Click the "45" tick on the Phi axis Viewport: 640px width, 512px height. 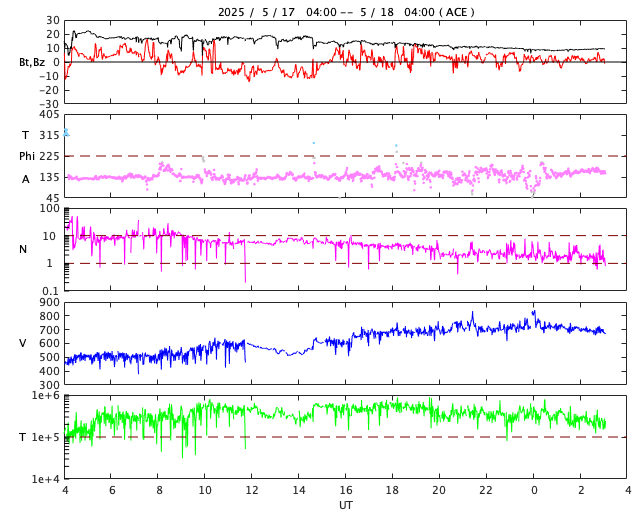pyautogui.click(x=53, y=198)
